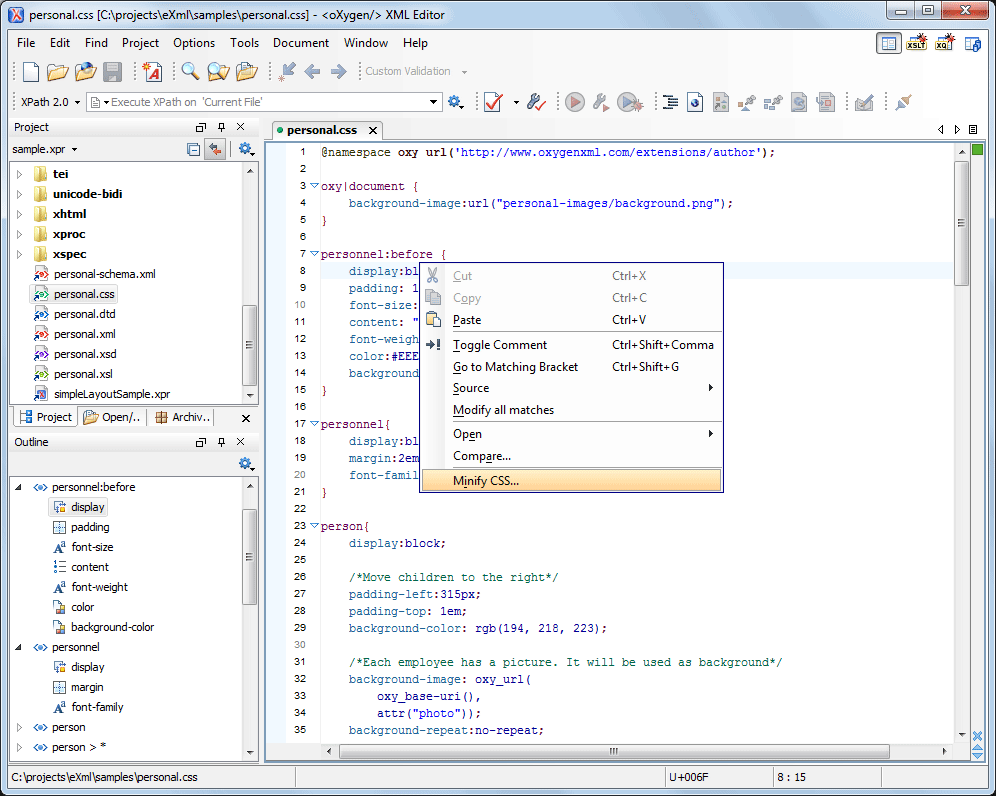Open the XPath 2.0 version dropdown
This screenshot has height=796, width=996.
[77, 102]
